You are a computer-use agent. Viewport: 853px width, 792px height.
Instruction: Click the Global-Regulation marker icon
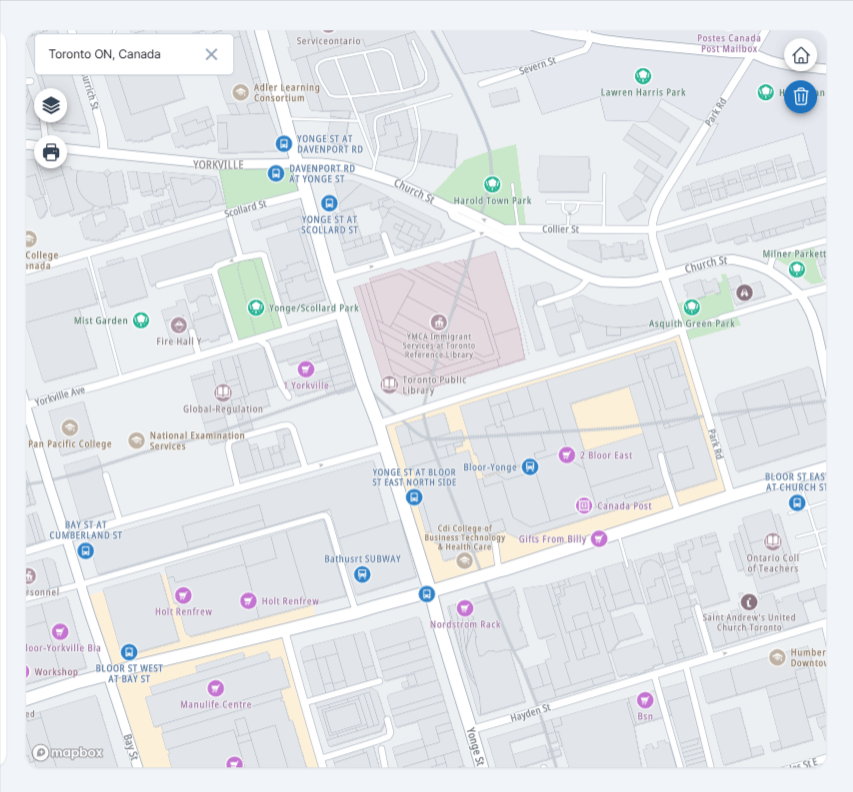point(222,392)
